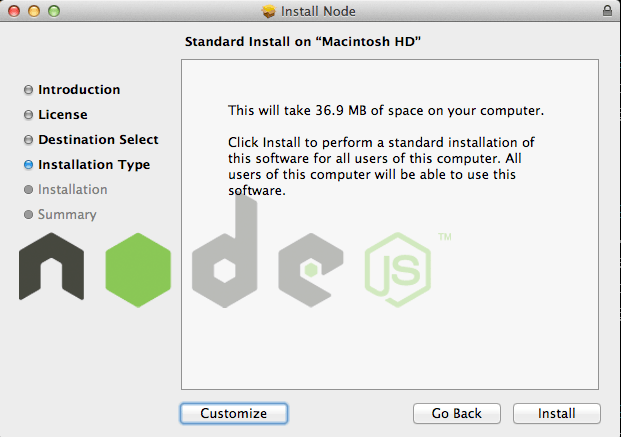This screenshot has height=437, width=621.
Task: Click the blue bullet beside Installation Type
Action: pos(29,165)
